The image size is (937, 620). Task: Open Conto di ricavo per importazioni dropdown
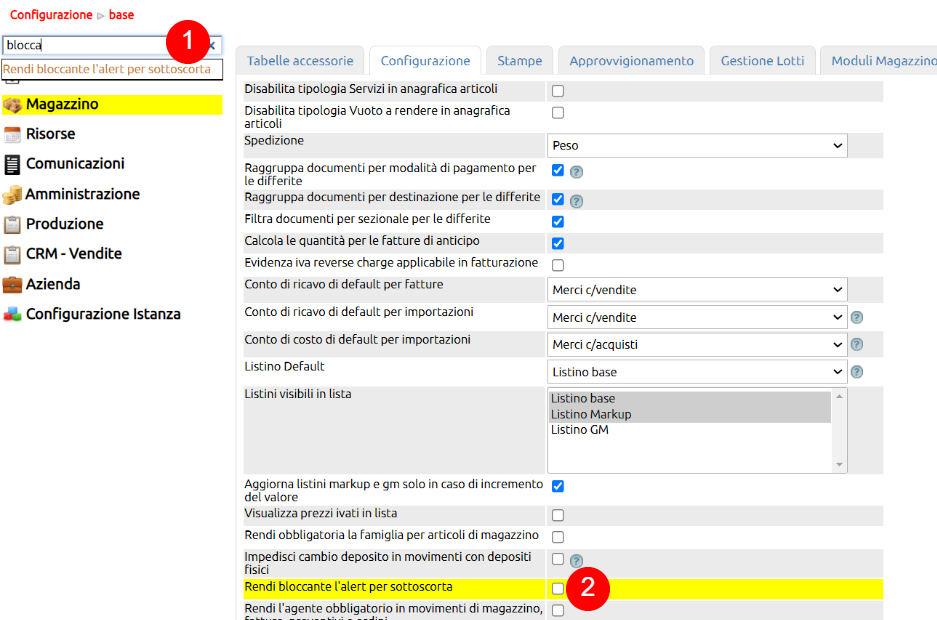[x=697, y=317]
